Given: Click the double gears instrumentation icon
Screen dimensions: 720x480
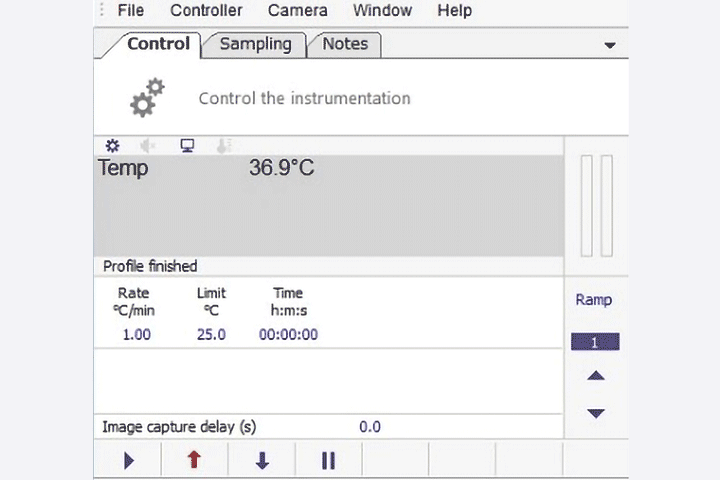Looking at the screenshot, I should point(147,97).
